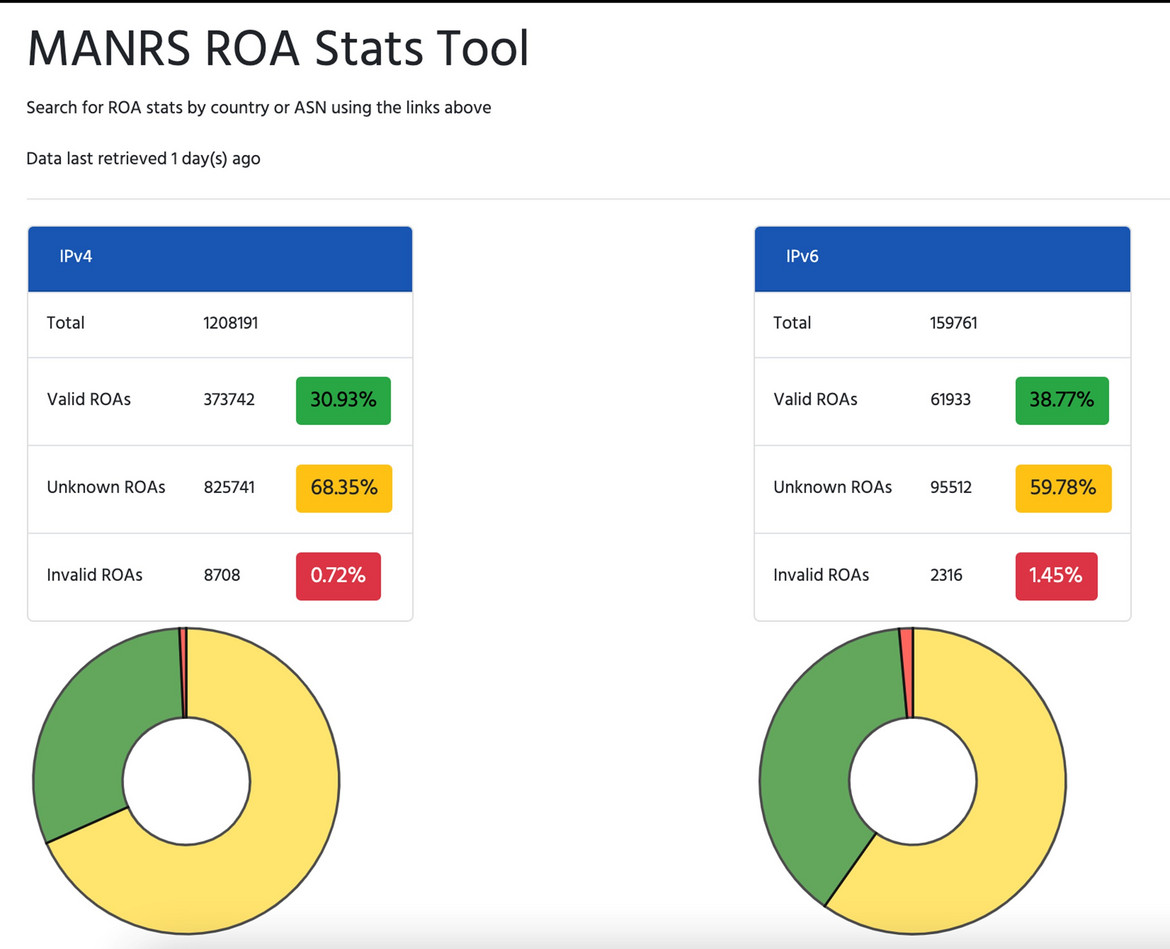Click the 'Unknown ROAs' label in IPv4 table

click(x=106, y=488)
